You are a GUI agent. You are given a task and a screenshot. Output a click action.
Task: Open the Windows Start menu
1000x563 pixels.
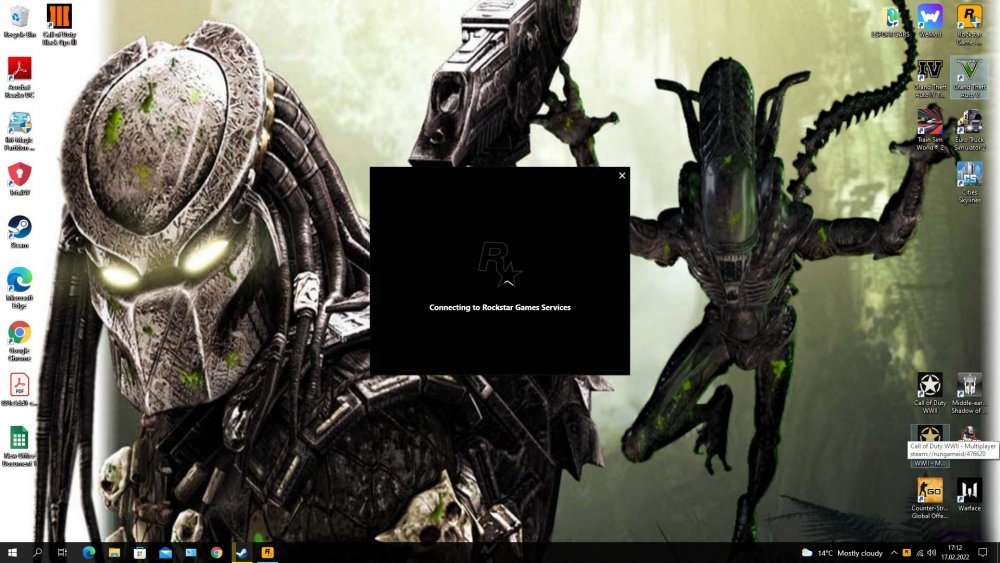pyautogui.click(x=11, y=553)
